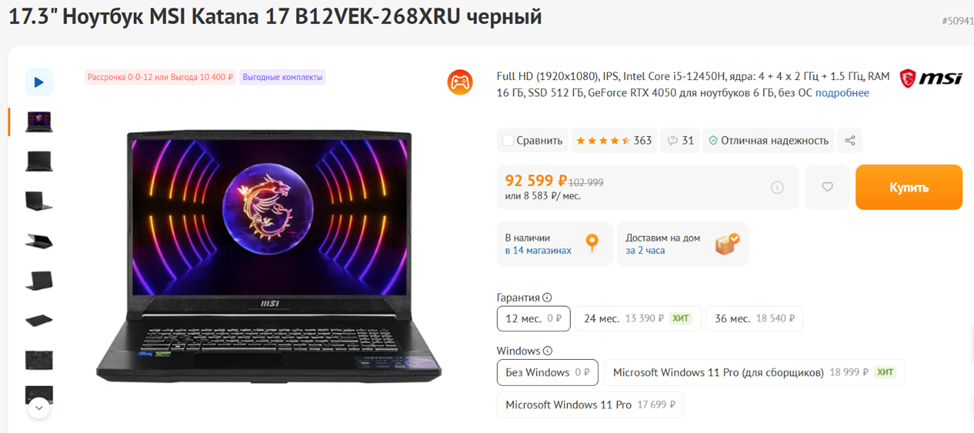Open the 31 comments icon
Screen dimensions: 974x433
coord(680,140)
